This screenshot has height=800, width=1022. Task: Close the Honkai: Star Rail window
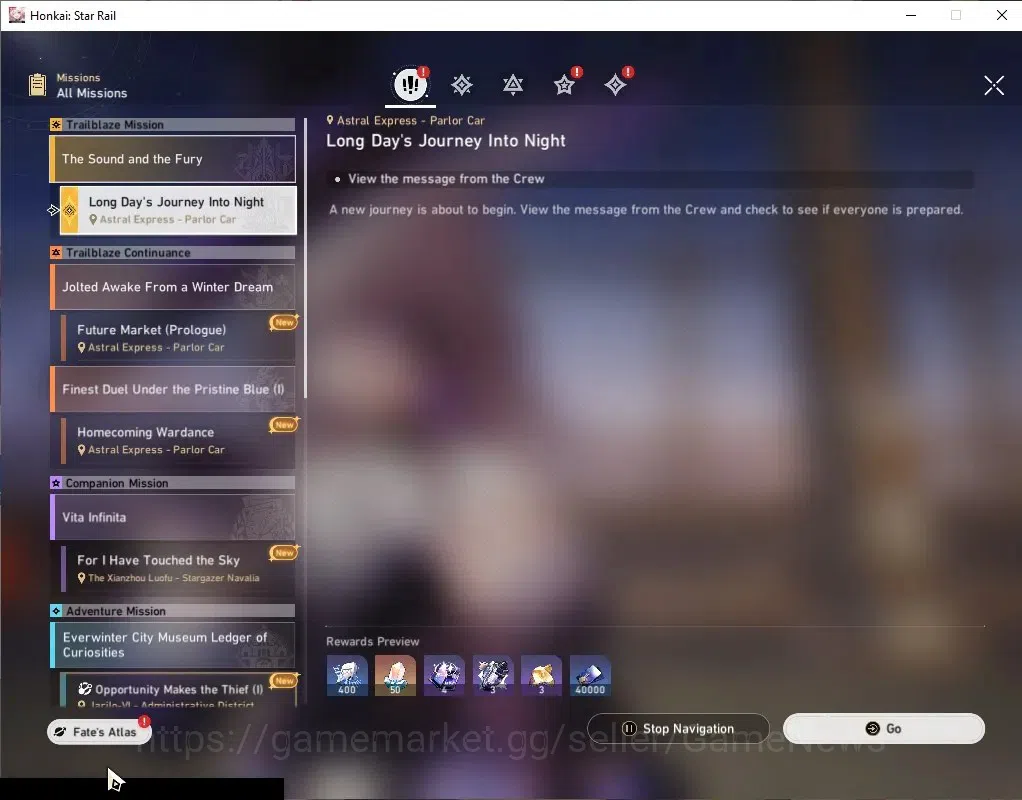[x=1002, y=15]
